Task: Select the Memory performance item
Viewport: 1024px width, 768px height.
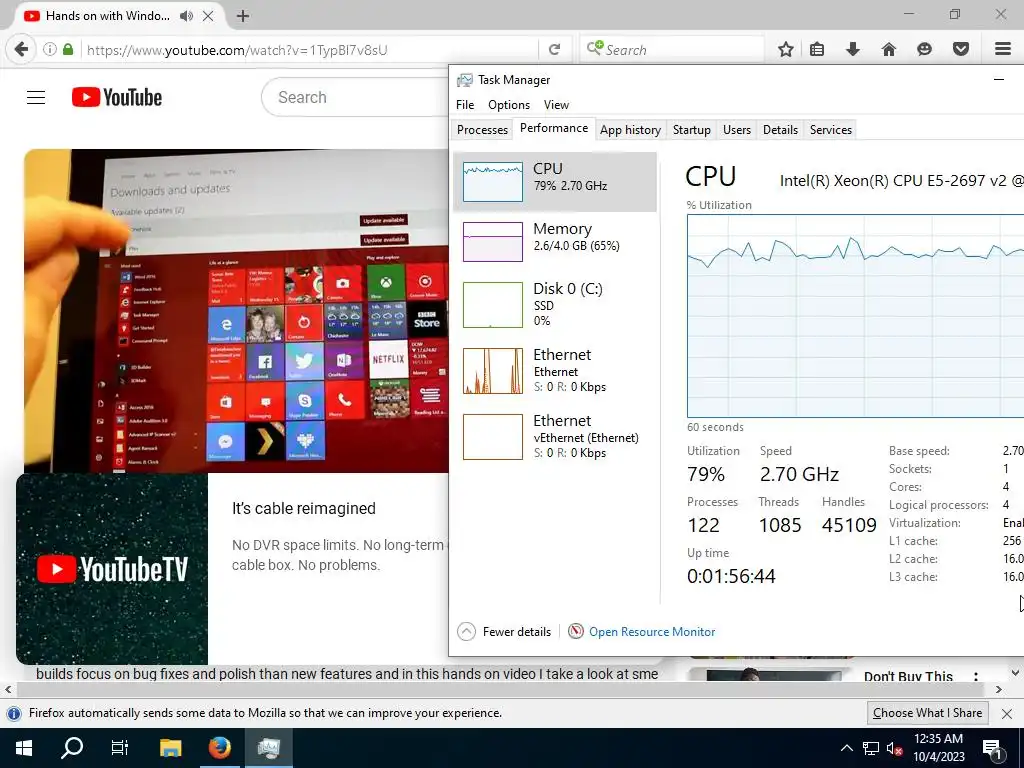Action: tap(554, 241)
